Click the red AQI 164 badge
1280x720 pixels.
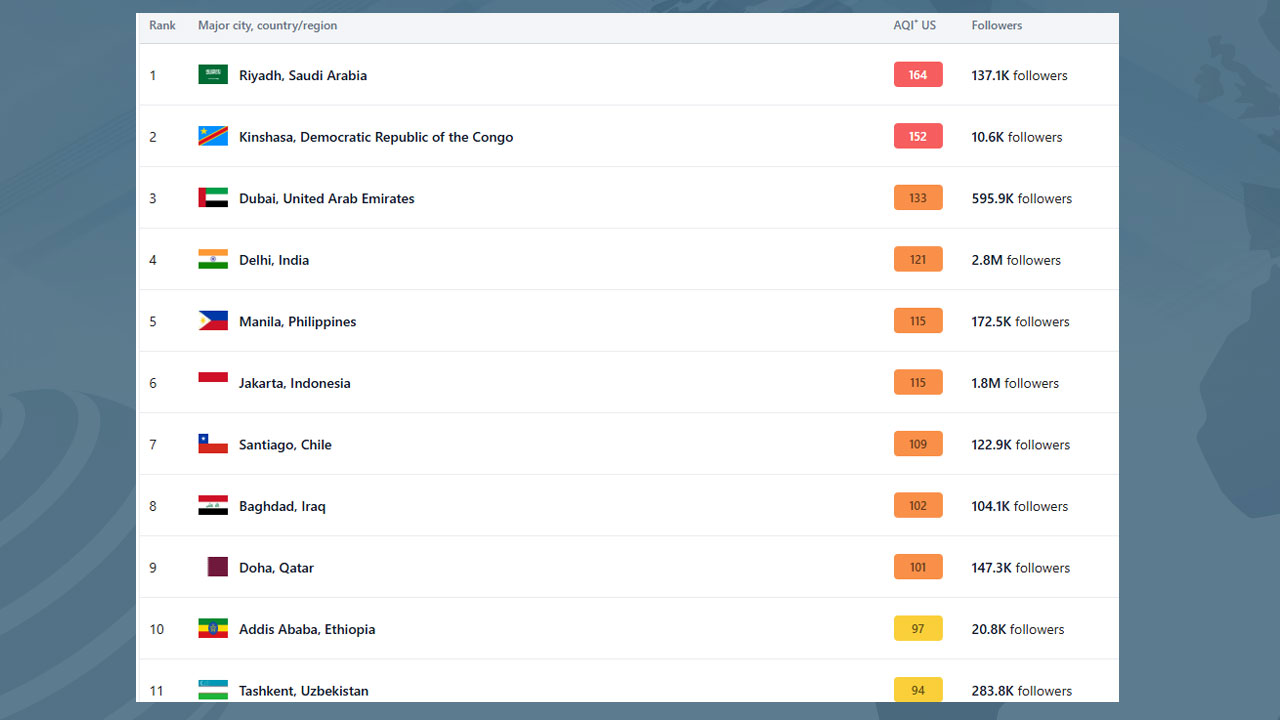pos(917,75)
